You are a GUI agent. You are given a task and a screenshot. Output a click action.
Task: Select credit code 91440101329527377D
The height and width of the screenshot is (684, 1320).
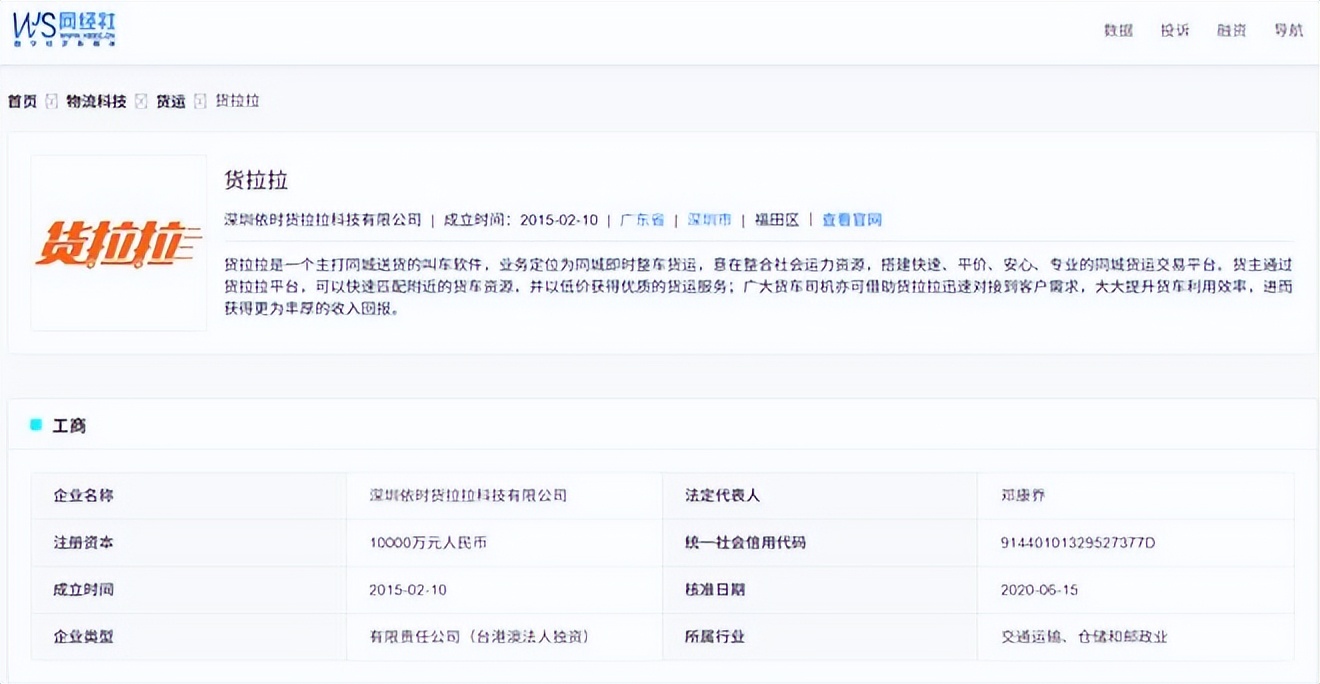tap(1078, 543)
